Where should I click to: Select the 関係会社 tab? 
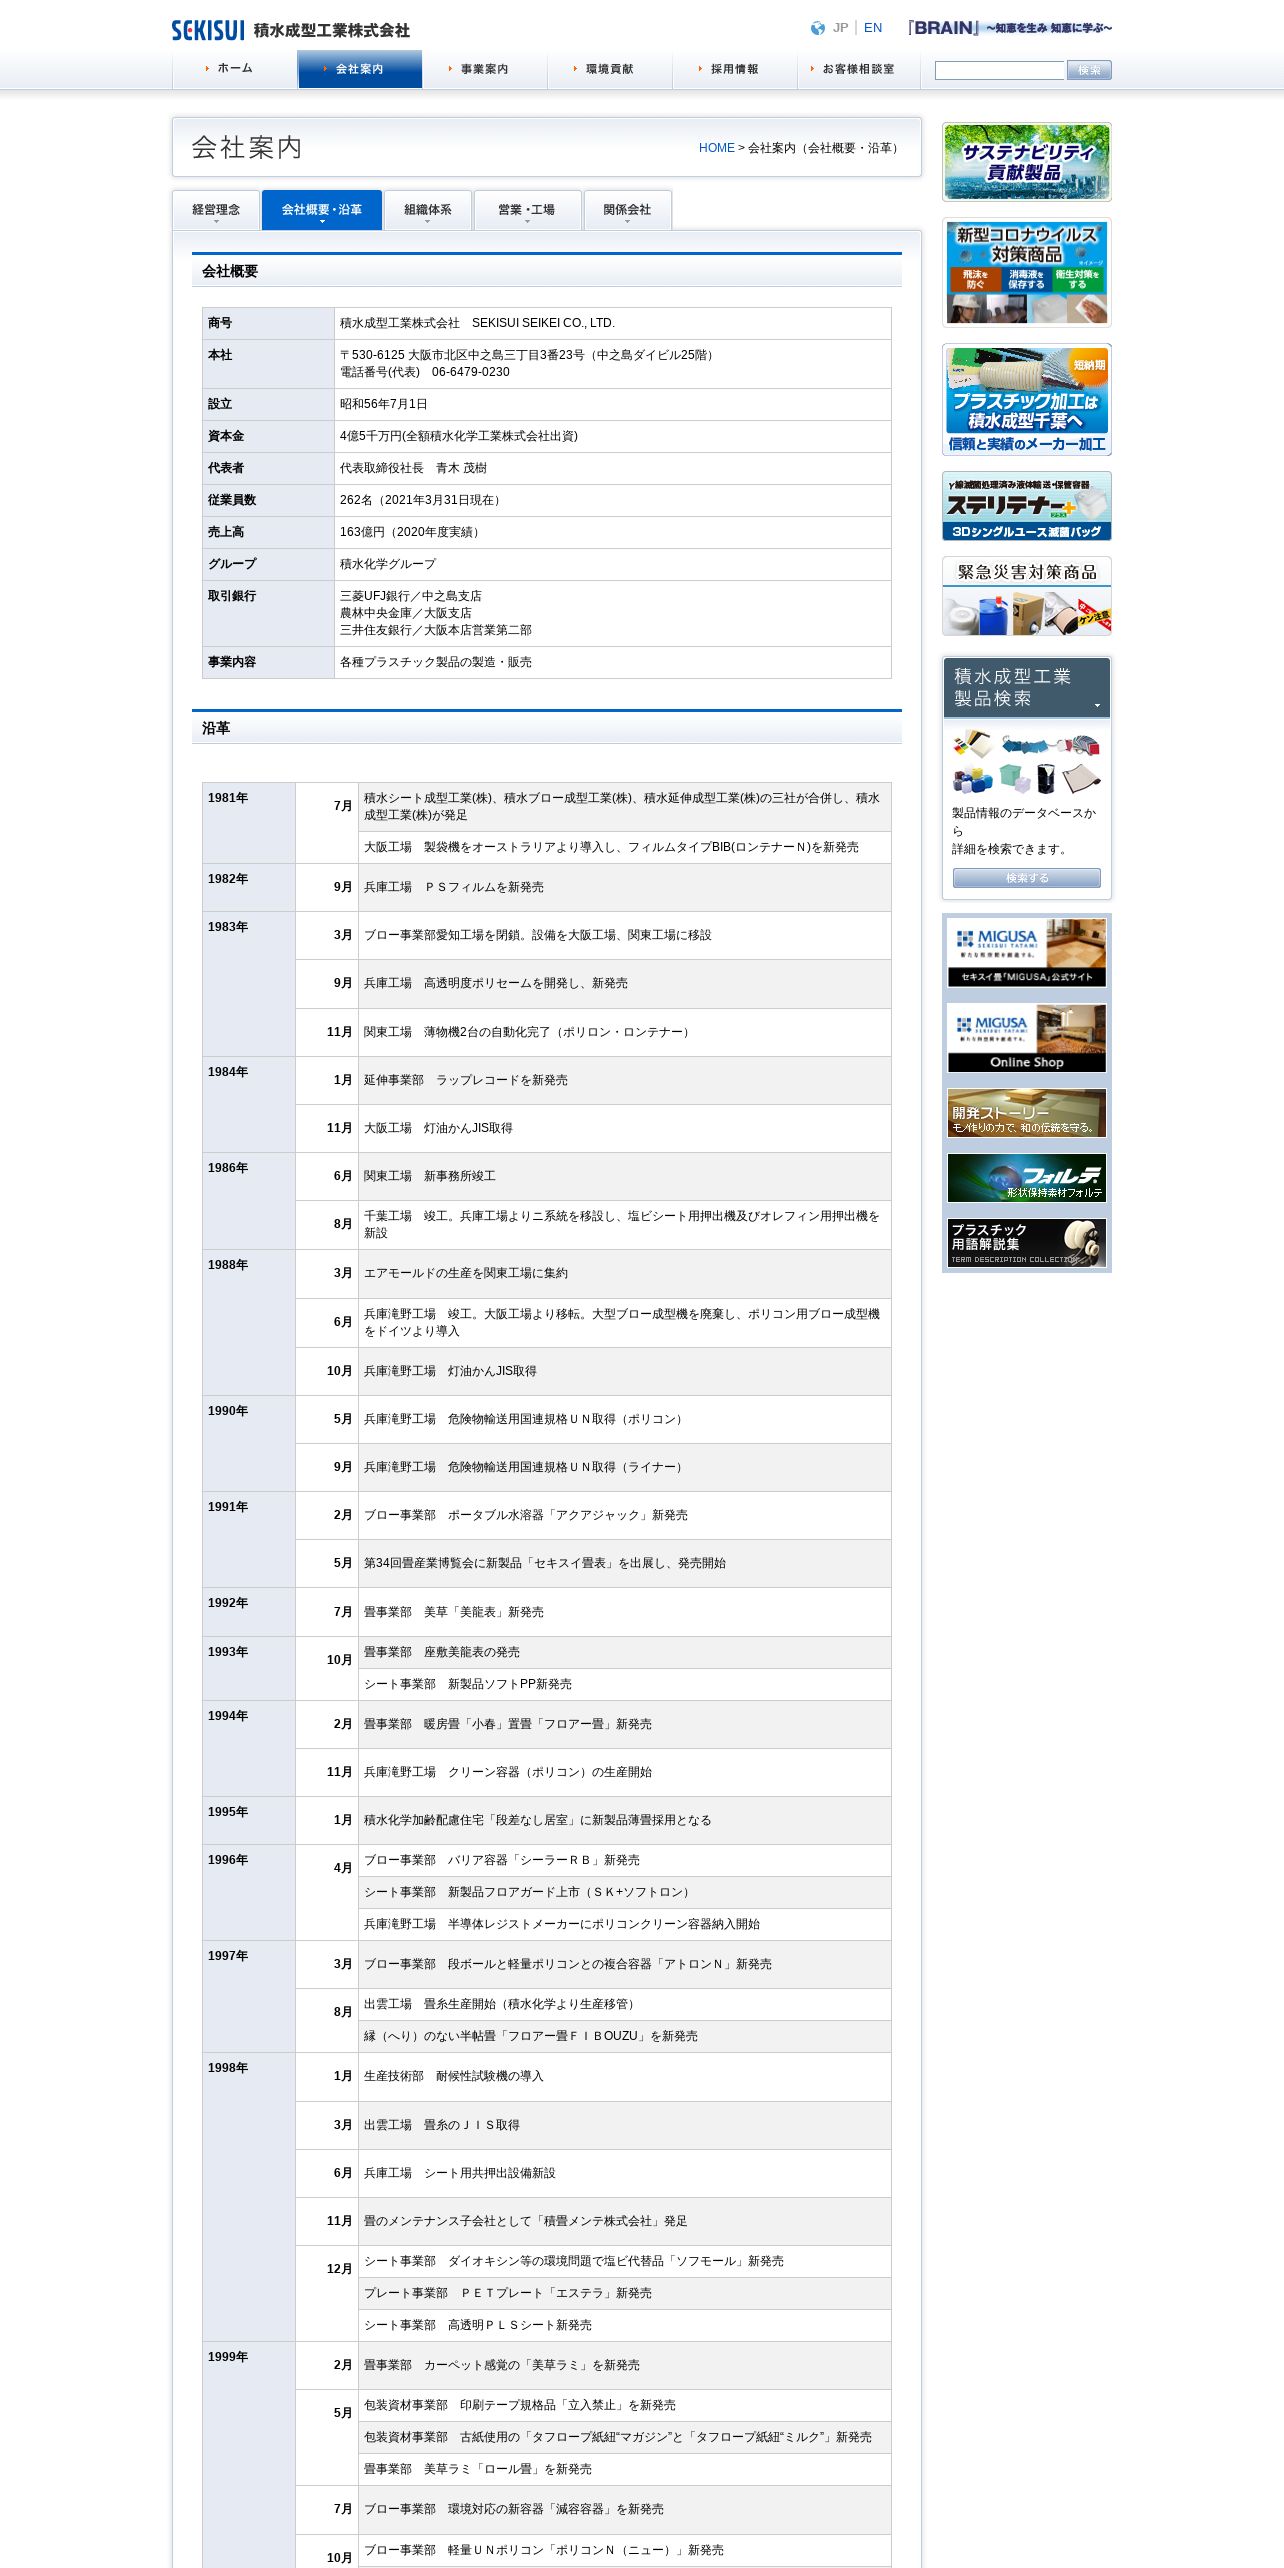(x=627, y=210)
